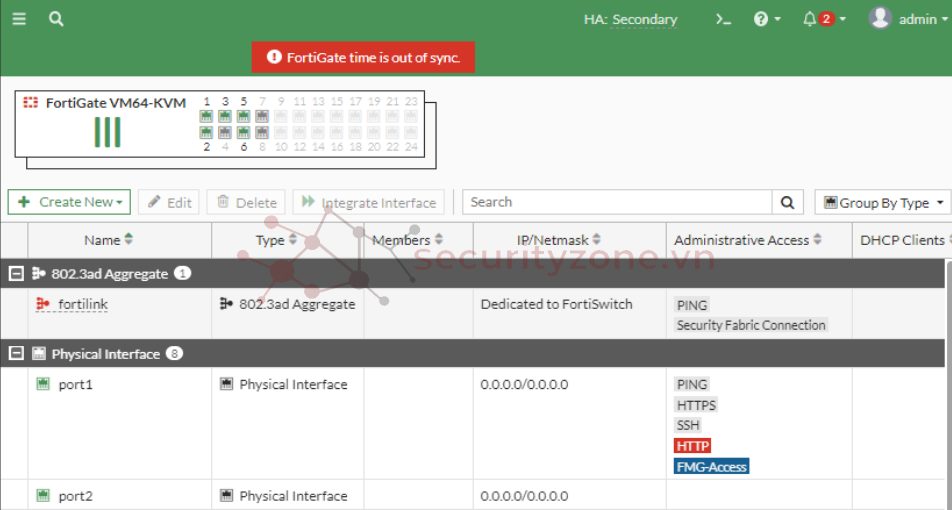
Task: Click the fortilink aggregate red icon
Action: tap(42, 304)
